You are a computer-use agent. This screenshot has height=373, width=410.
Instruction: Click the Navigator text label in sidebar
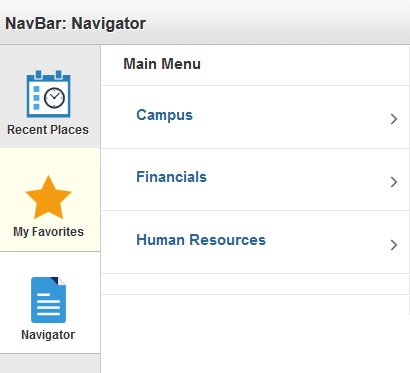pyautogui.click(x=48, y=335)
